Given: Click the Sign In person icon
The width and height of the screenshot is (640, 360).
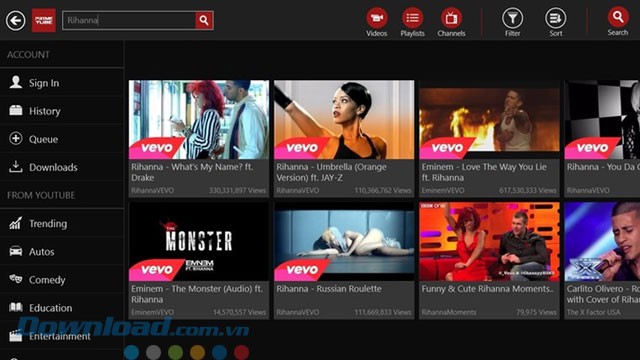Looking at the screenshot, I should 16,82.
